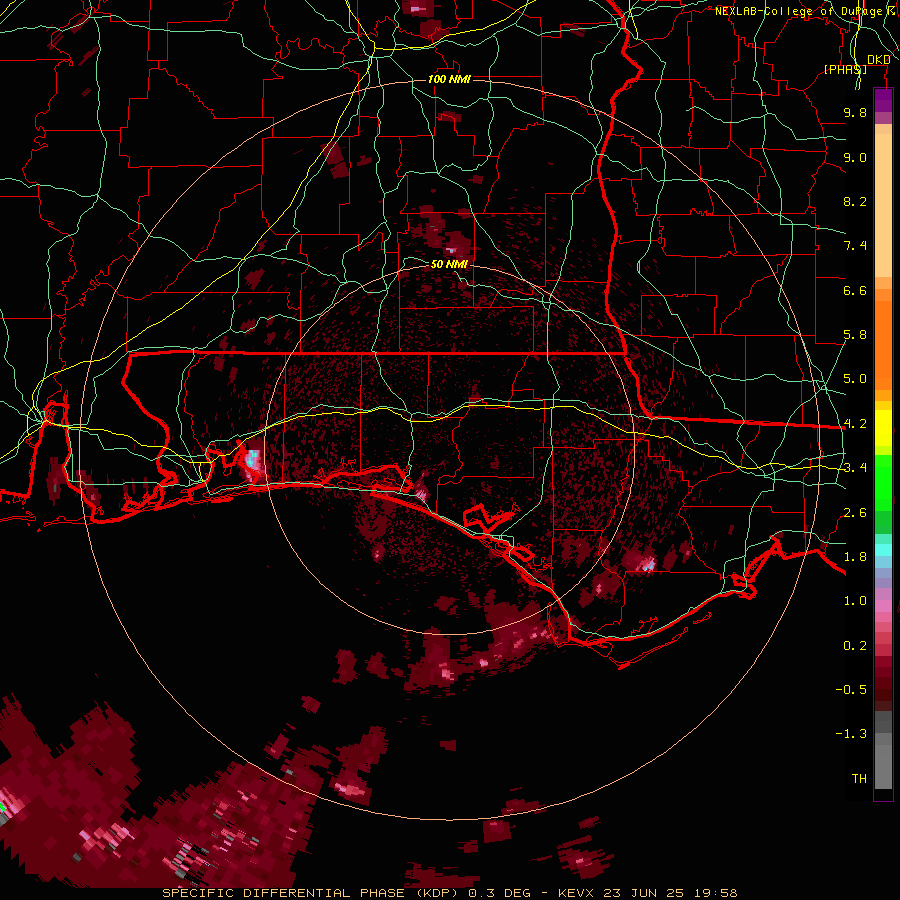900x900 pixels.
Task: Pick the bright green segment of the color bar
Action: pyautogui.click(x=883, y=482)
